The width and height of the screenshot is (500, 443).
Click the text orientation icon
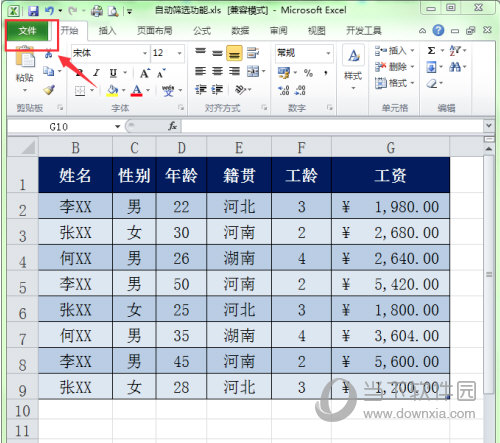pos(241,89)
